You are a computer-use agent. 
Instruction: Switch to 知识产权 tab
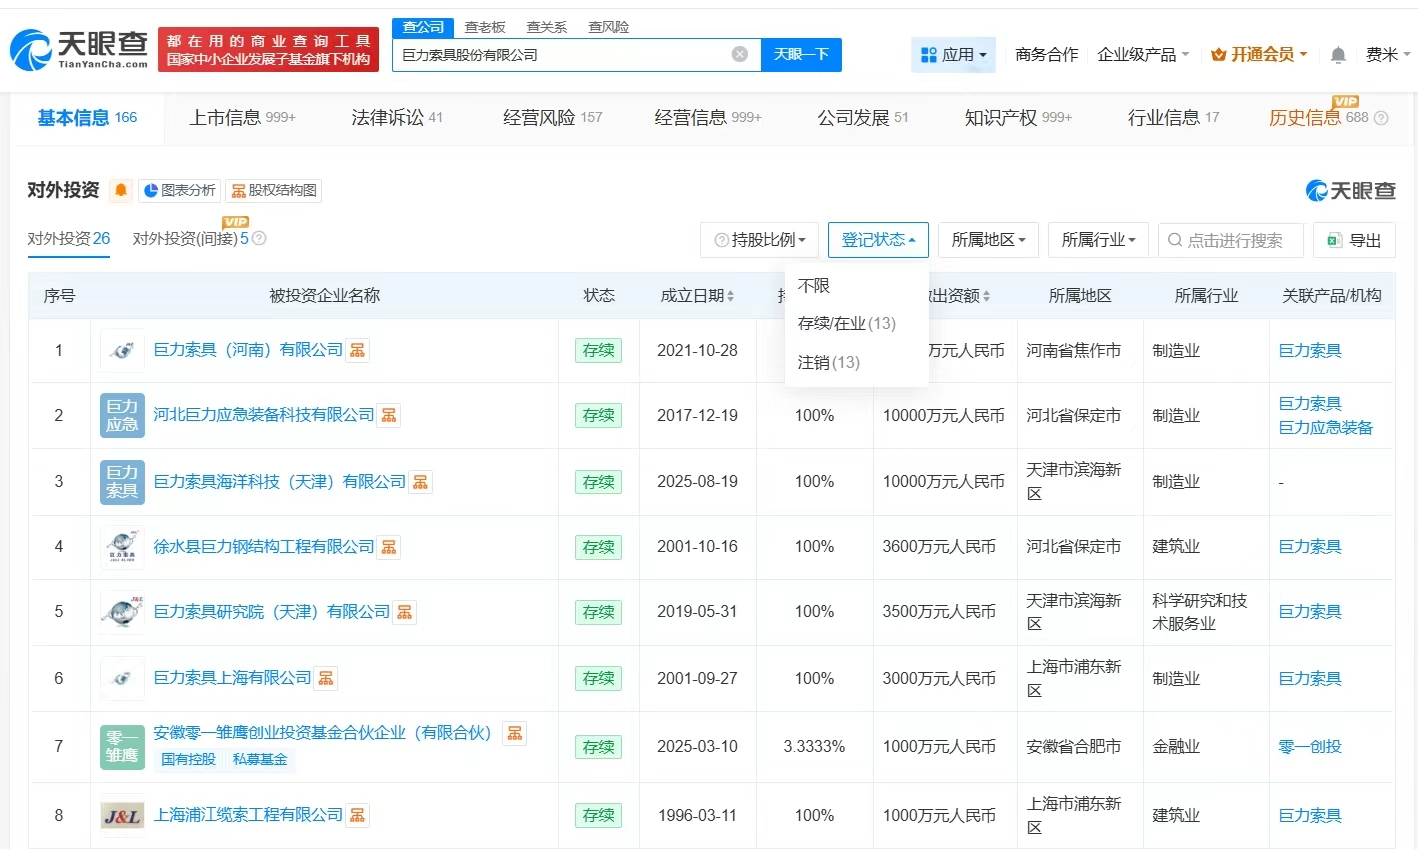tap(1017, 118)
